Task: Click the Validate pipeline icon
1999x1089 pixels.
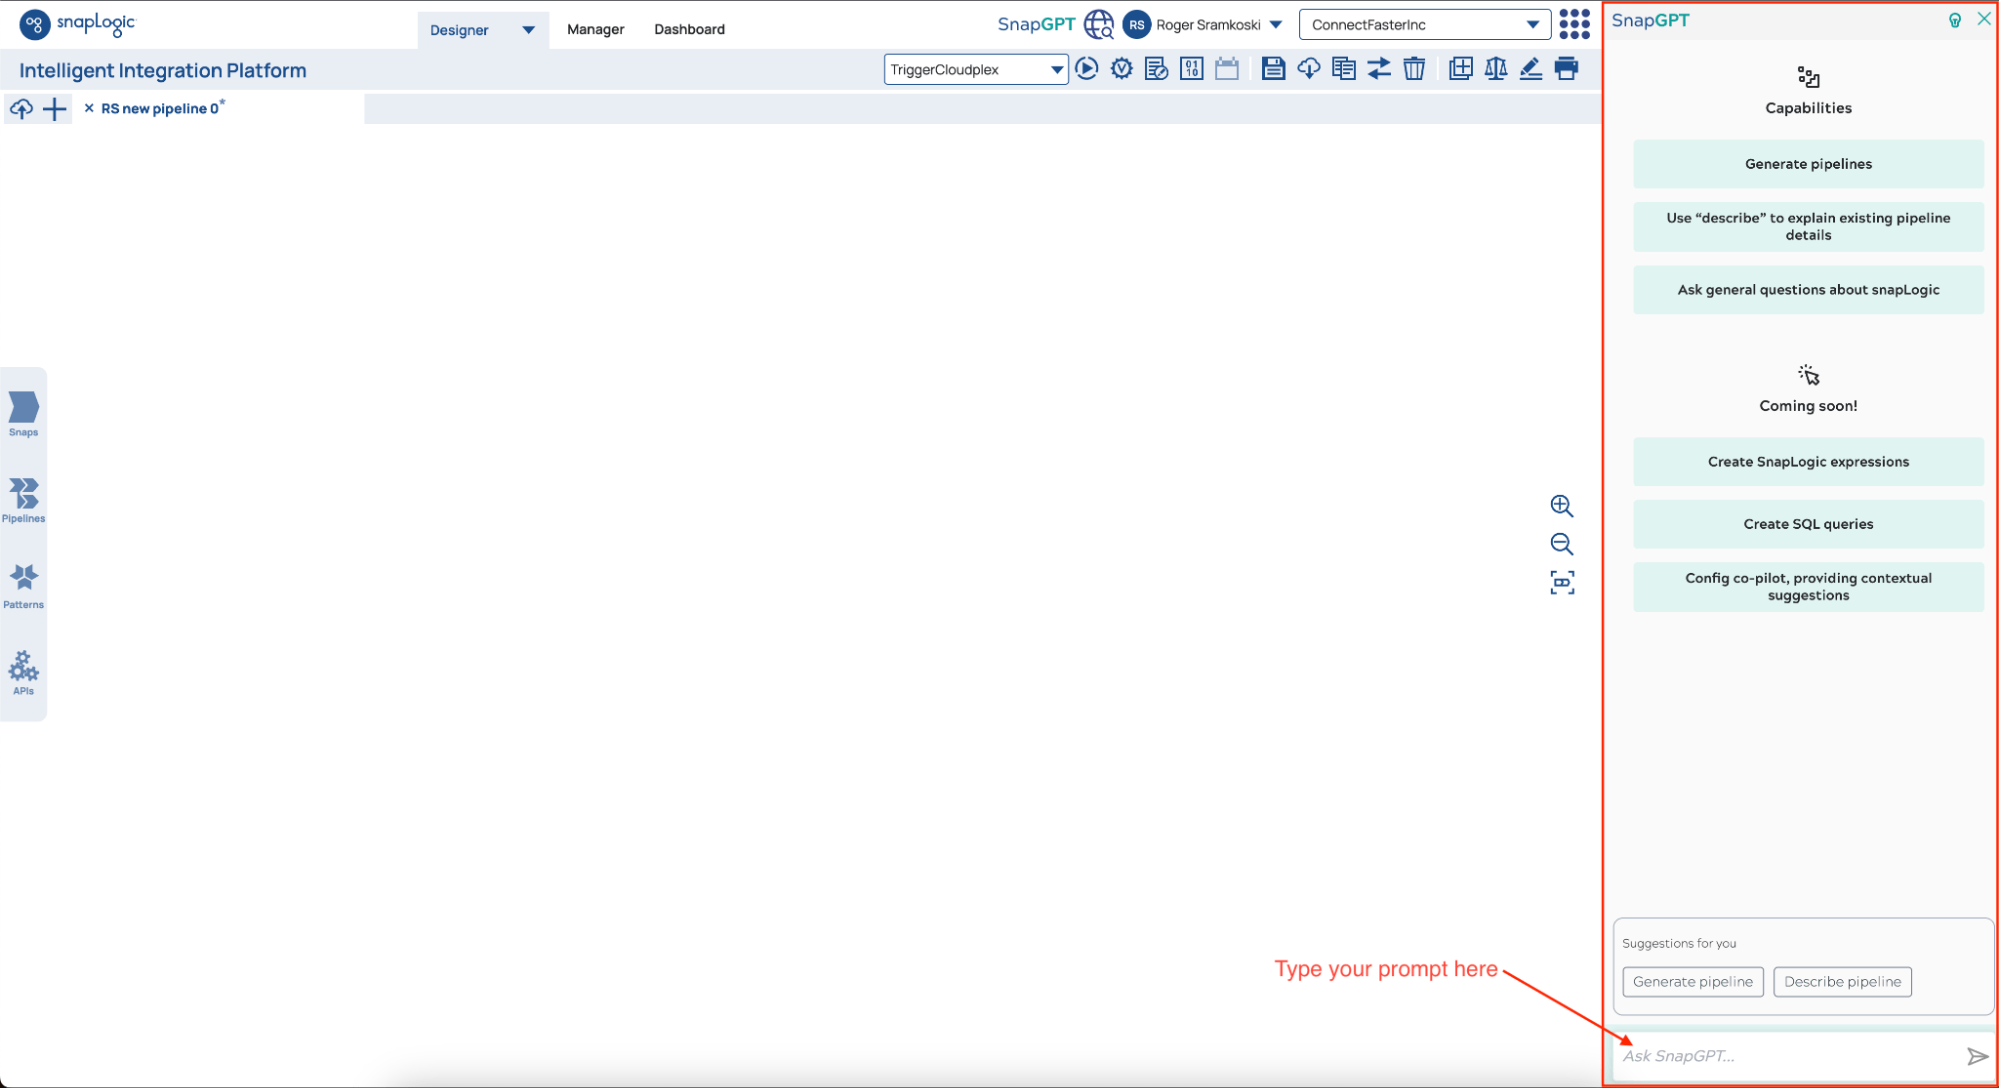Action: coord(1122,68)
